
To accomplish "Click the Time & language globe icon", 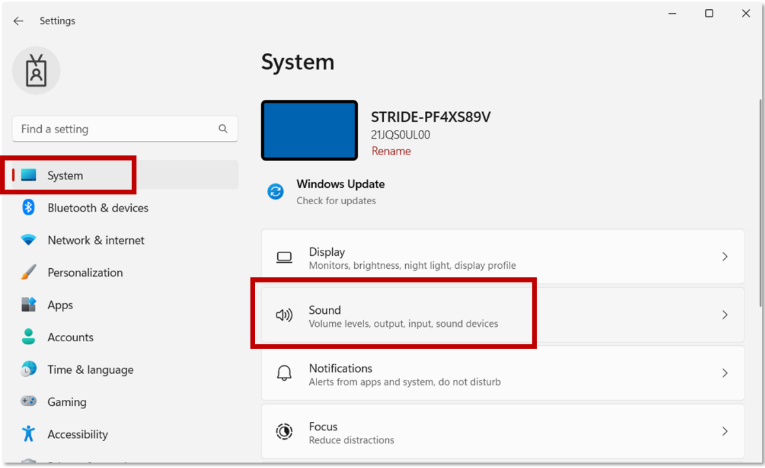I will coord(28,369).
